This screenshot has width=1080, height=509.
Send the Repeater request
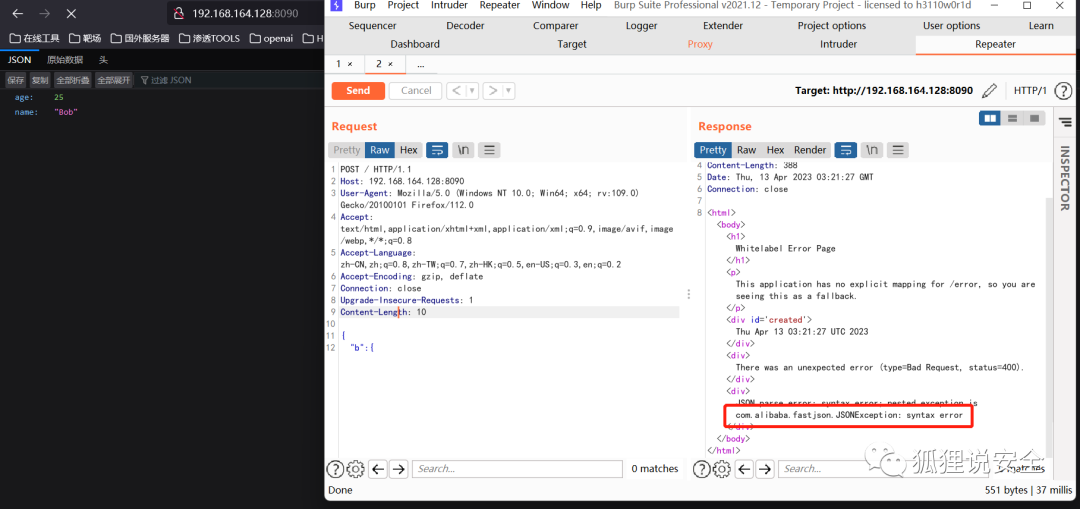pyautogui.click(x=357, y=91)
